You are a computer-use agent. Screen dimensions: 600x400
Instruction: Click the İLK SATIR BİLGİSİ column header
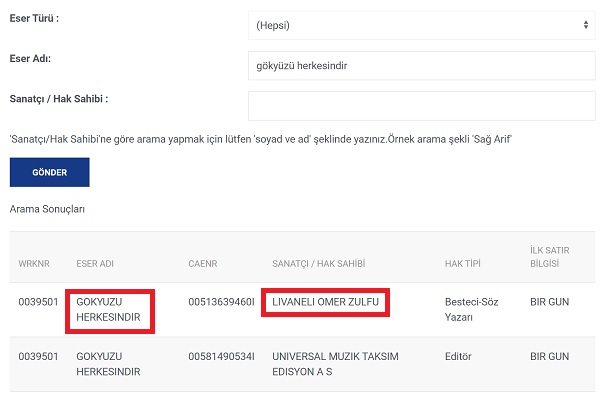coord(550,256)
